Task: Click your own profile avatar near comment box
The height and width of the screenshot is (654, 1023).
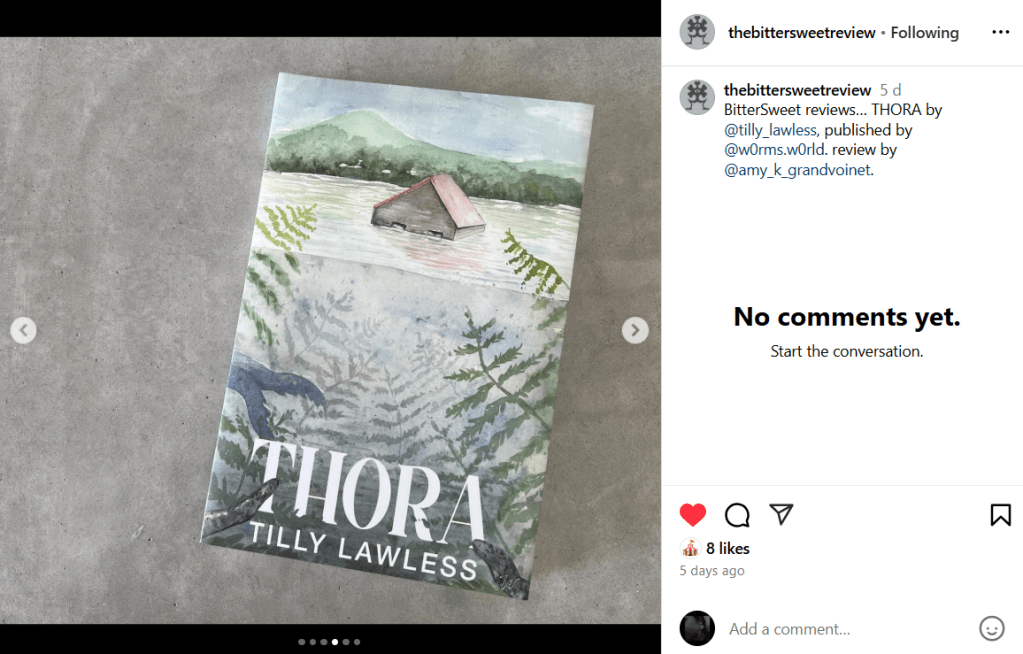Action: 697,629
